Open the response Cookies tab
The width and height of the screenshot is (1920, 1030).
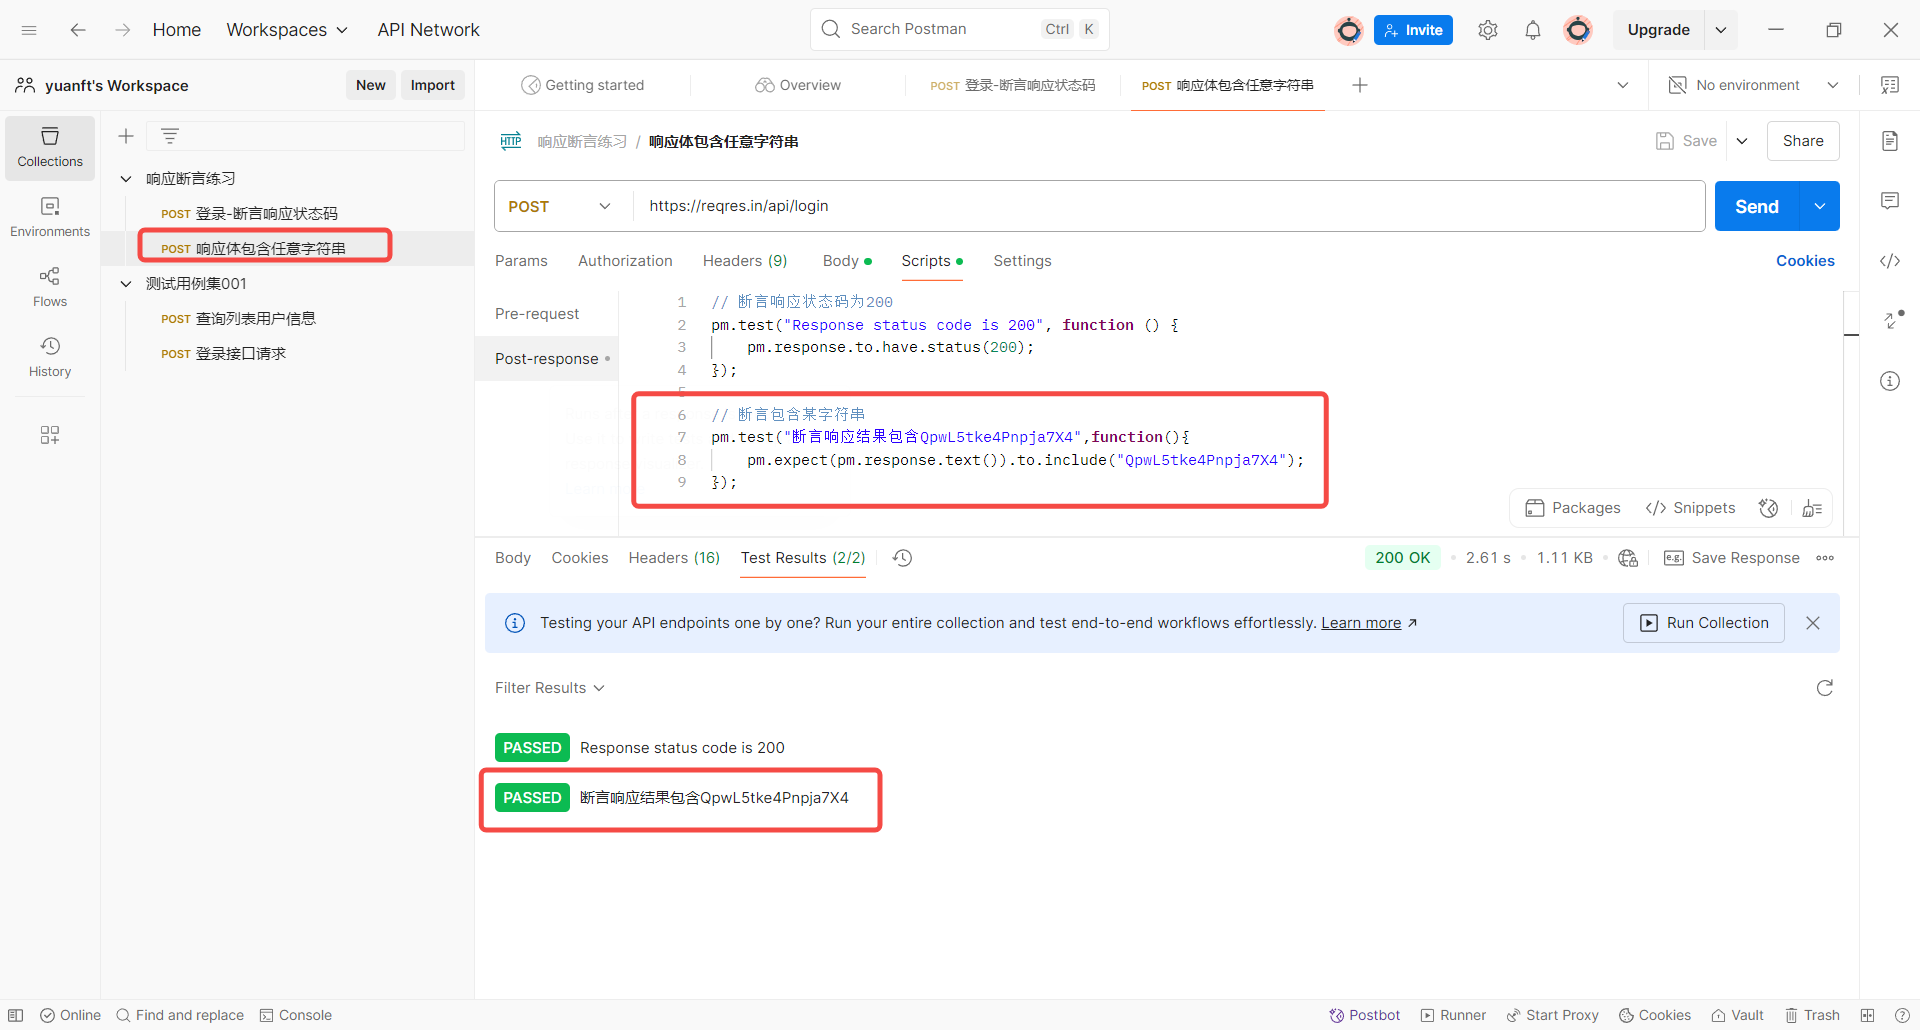(x=580, y=558)
